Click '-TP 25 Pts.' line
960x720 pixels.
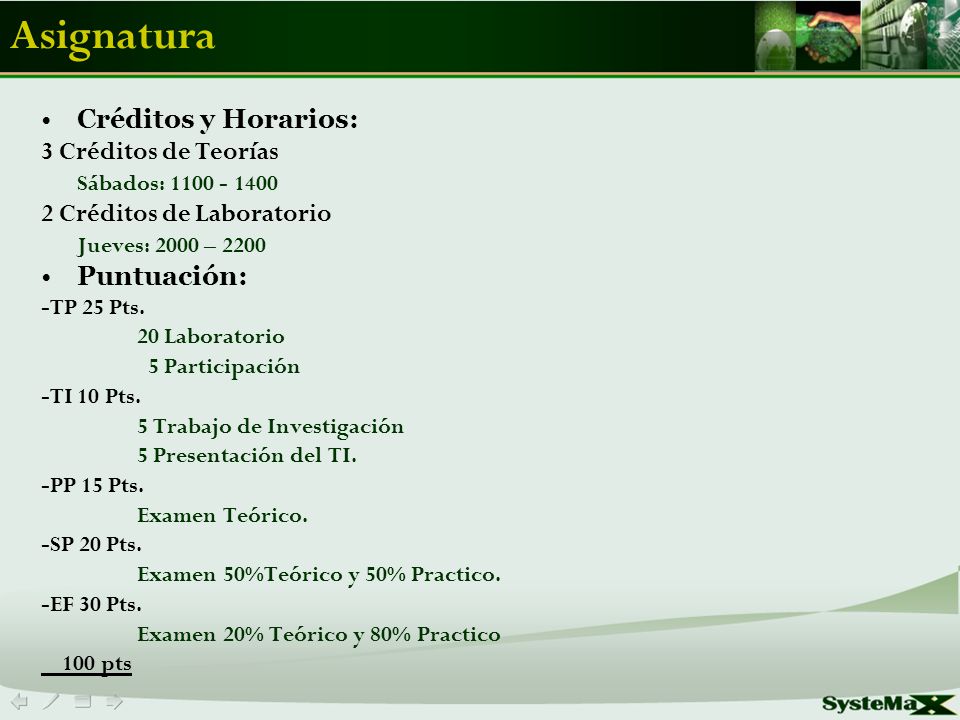click(93, 307)
